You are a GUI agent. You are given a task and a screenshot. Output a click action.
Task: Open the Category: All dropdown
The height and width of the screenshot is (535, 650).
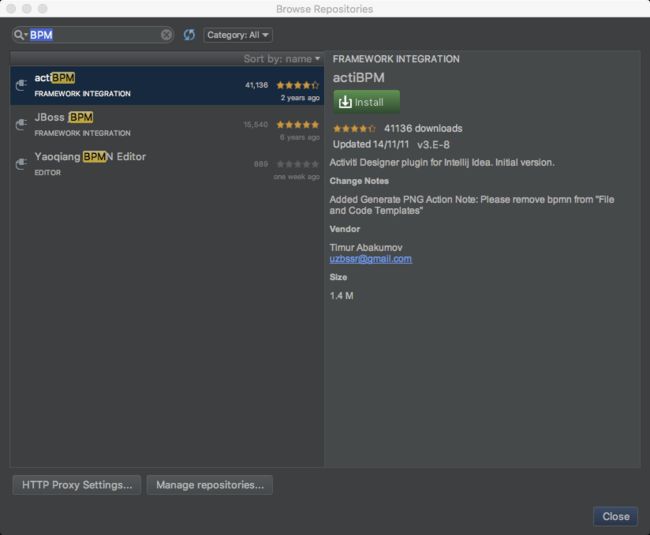coord(238,35)
